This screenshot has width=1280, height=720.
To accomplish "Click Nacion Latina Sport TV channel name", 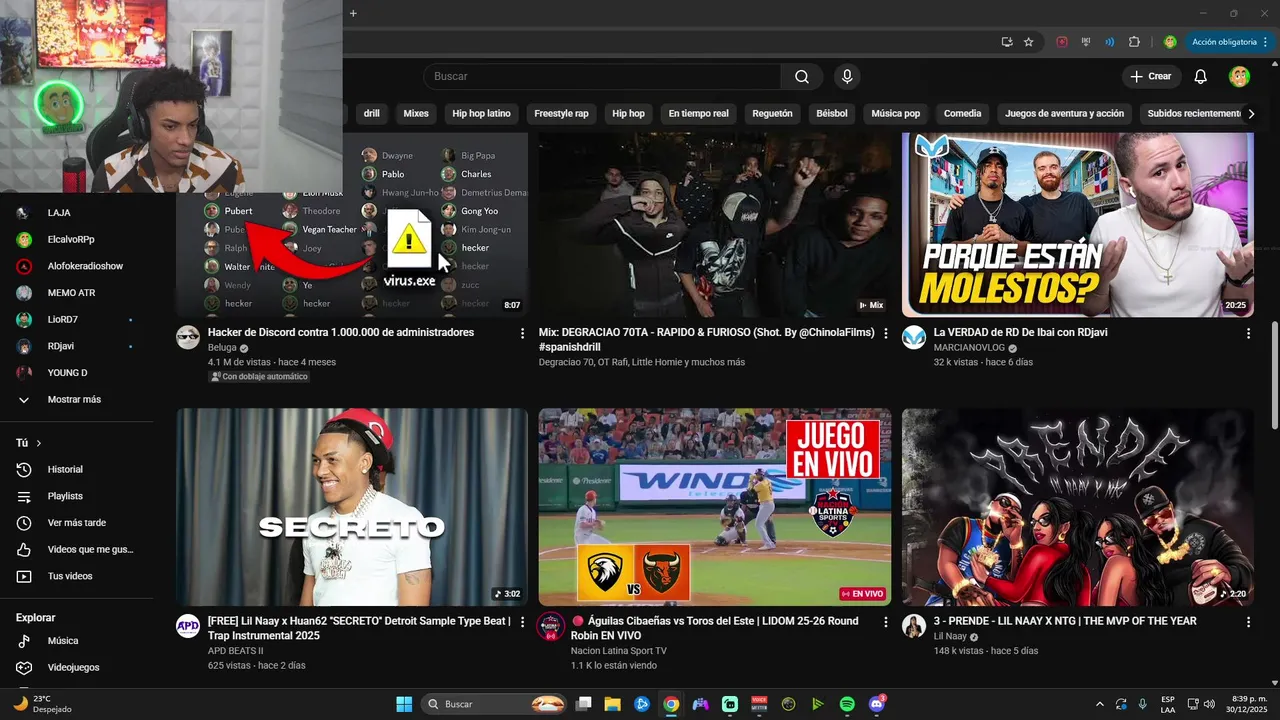I will pyautogui.click(x=618, y=651).
